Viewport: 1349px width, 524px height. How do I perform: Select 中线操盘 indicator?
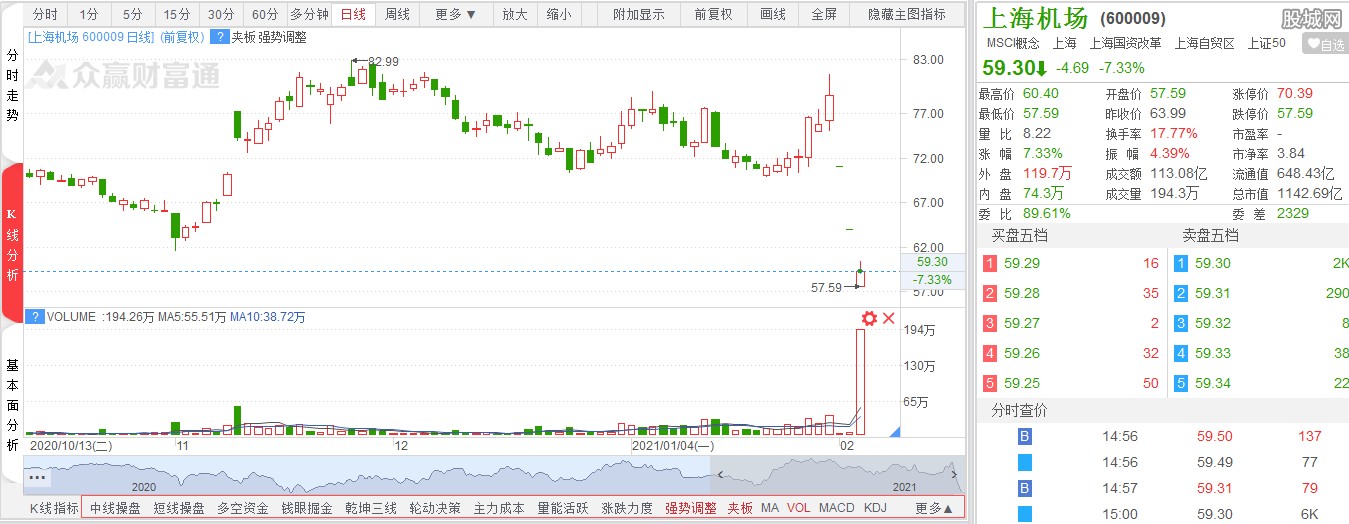click(x=115, y=508)
